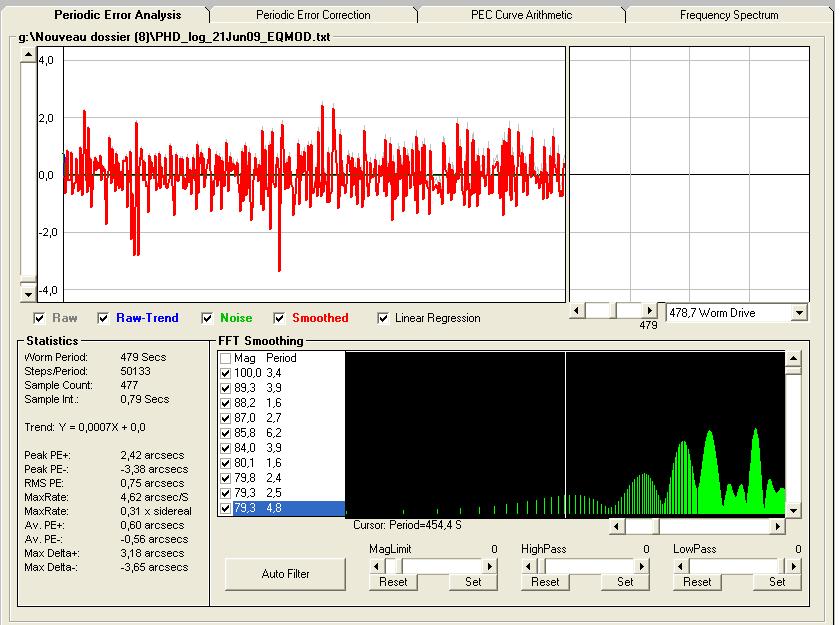Uncheck FFT row 80,1 period 1,6
Image resolution: width=840 pixels, height=625 pixels.
click(226, 463)
